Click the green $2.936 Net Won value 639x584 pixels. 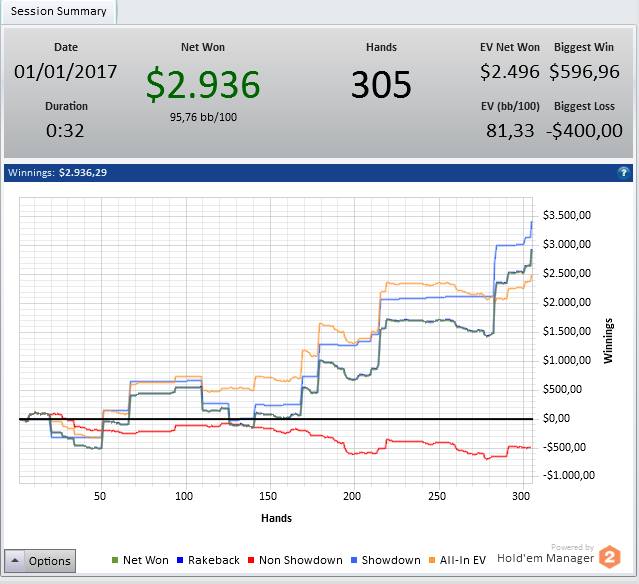tap(203, 86)
